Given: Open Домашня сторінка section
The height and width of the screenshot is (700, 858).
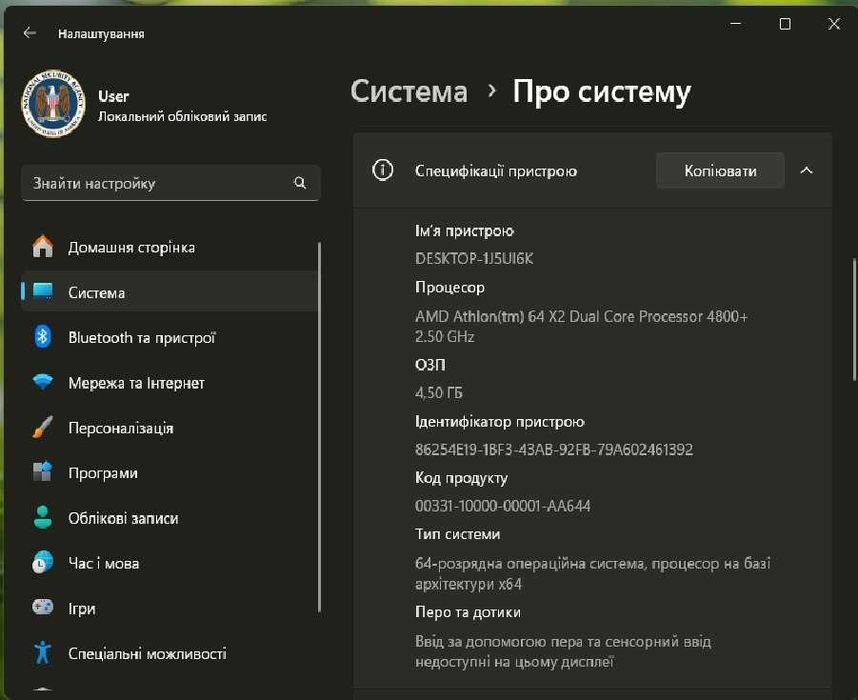Looking at the screenshot, I should tap(170, 247).
